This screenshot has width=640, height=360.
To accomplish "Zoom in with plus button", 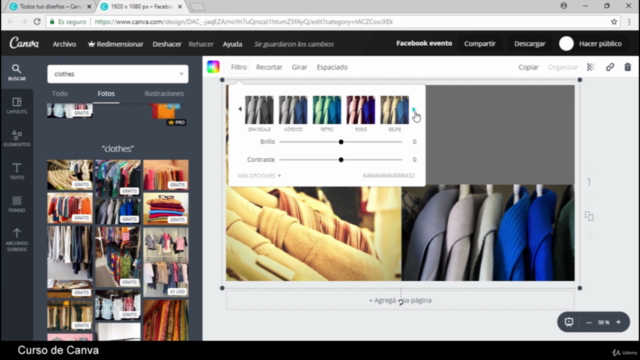I will point(618,322).
